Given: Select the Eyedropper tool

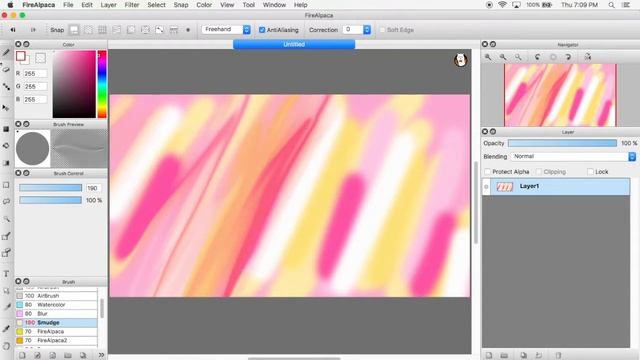Looking at the screenshot, I should point(6,328).
